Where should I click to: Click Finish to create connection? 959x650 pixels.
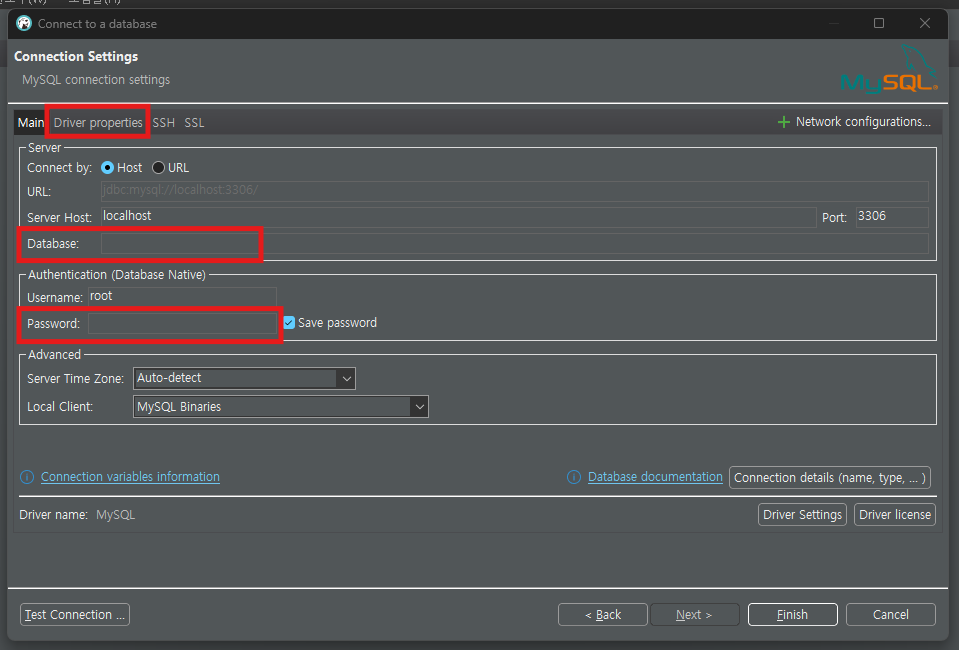point(793,615)
